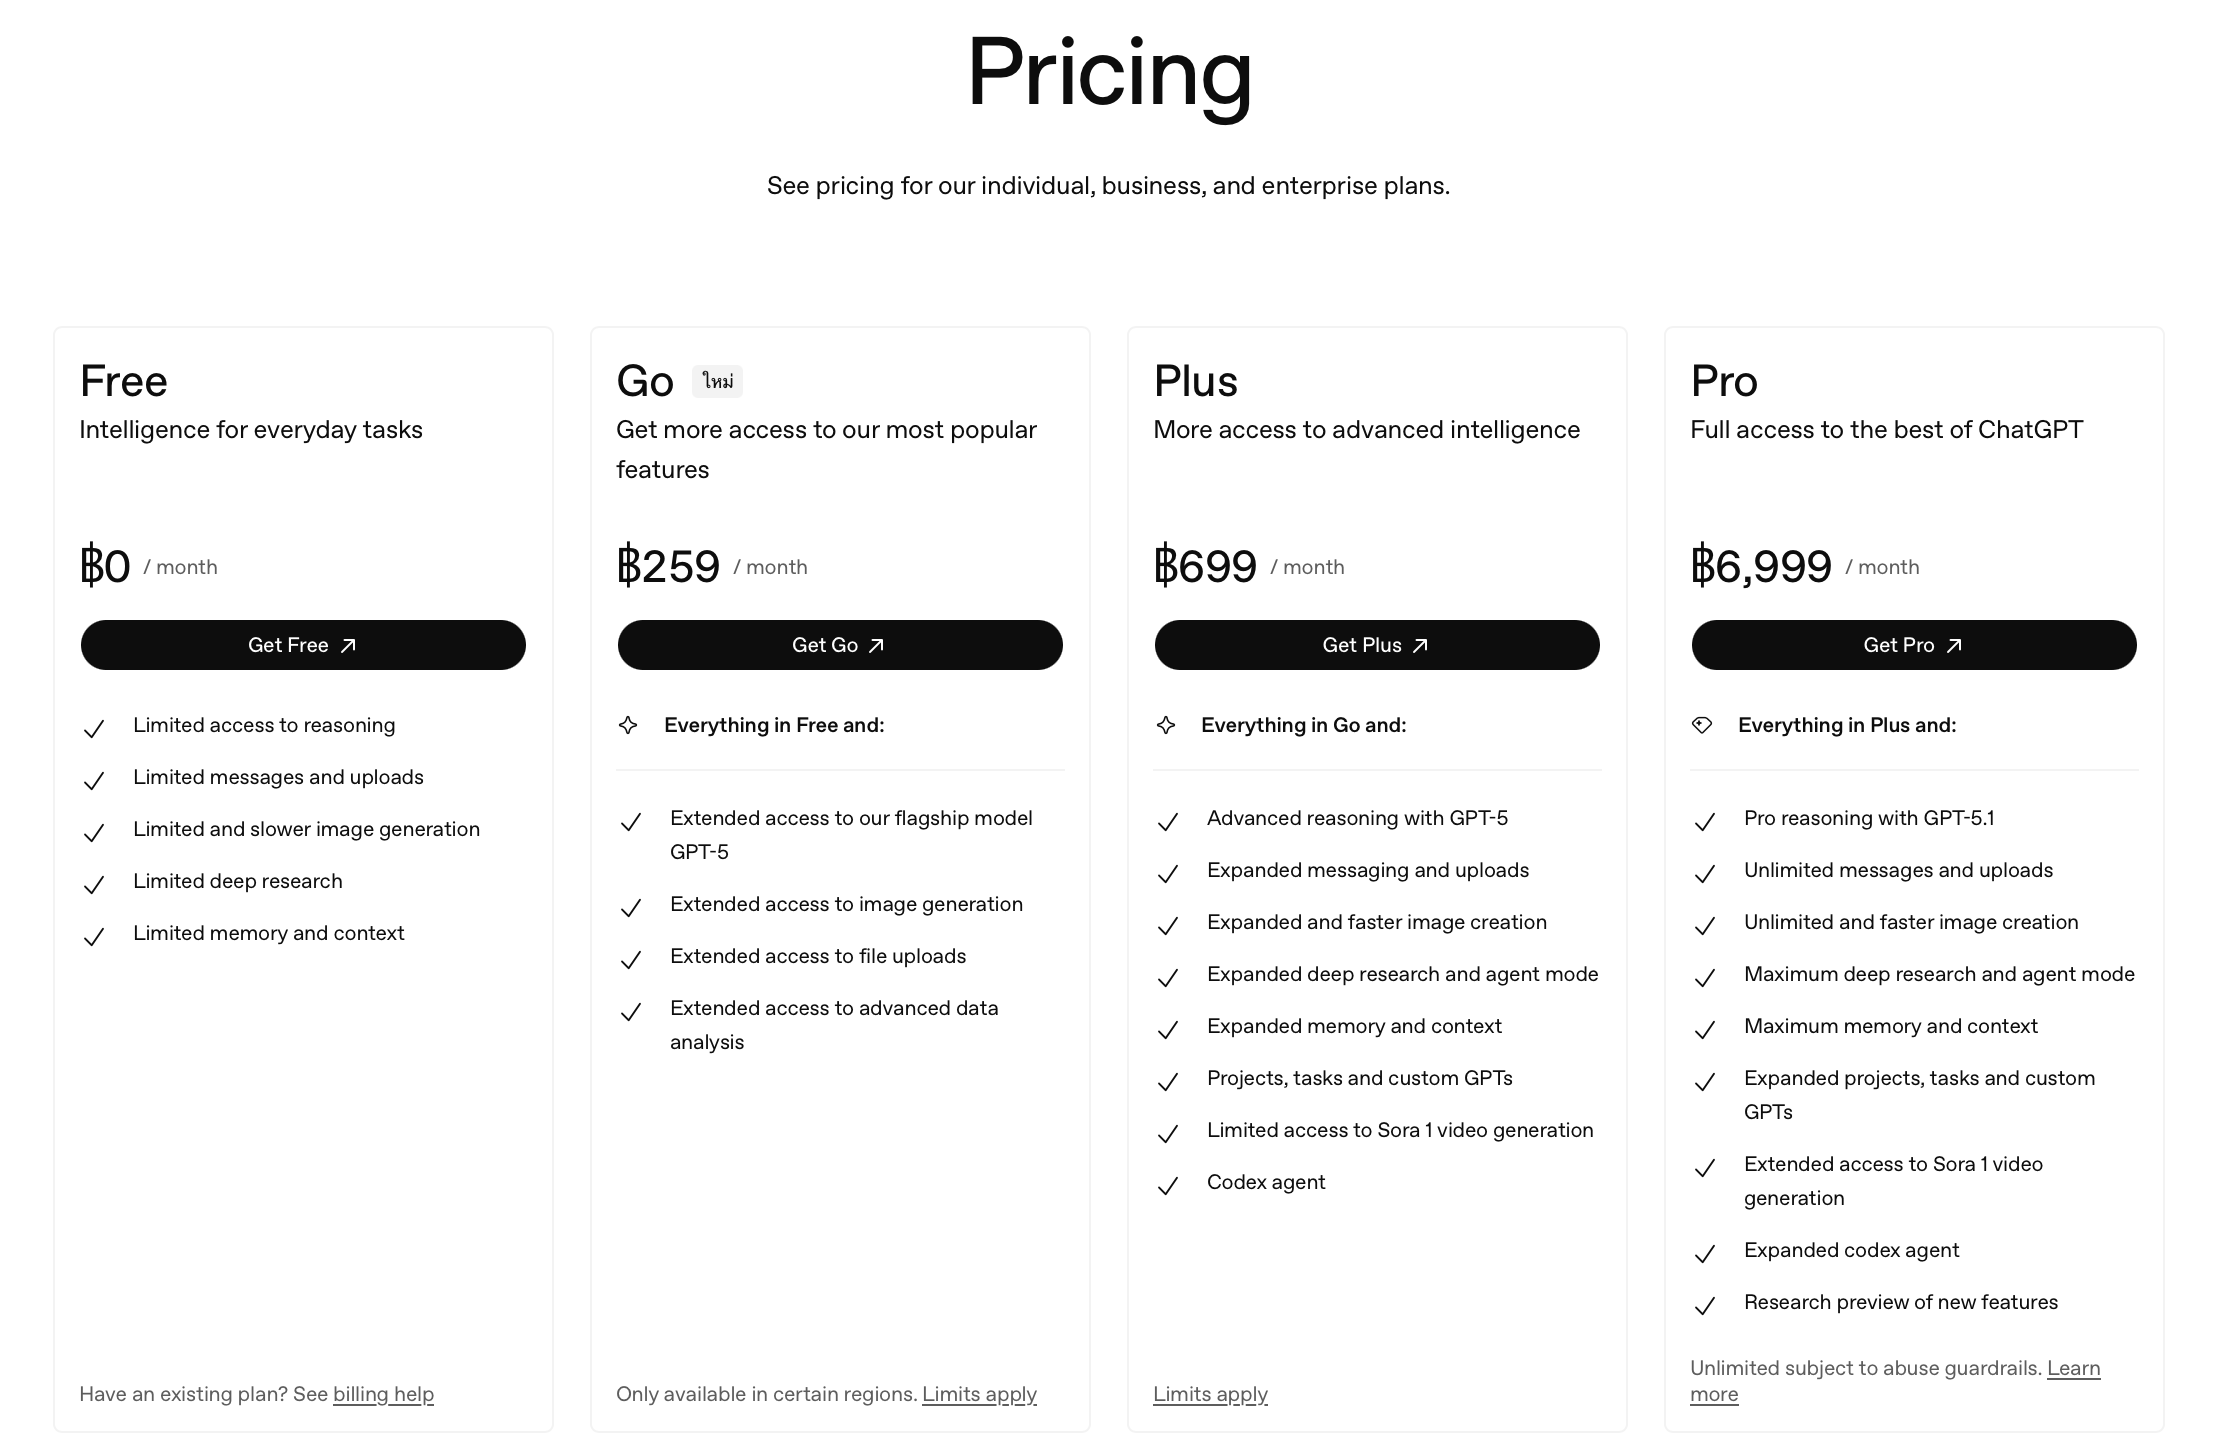This screenshot has height=1456, width=2228.
Task: Click checkmark beside Extended access to file uploads
Action: [x=630, y=959]
